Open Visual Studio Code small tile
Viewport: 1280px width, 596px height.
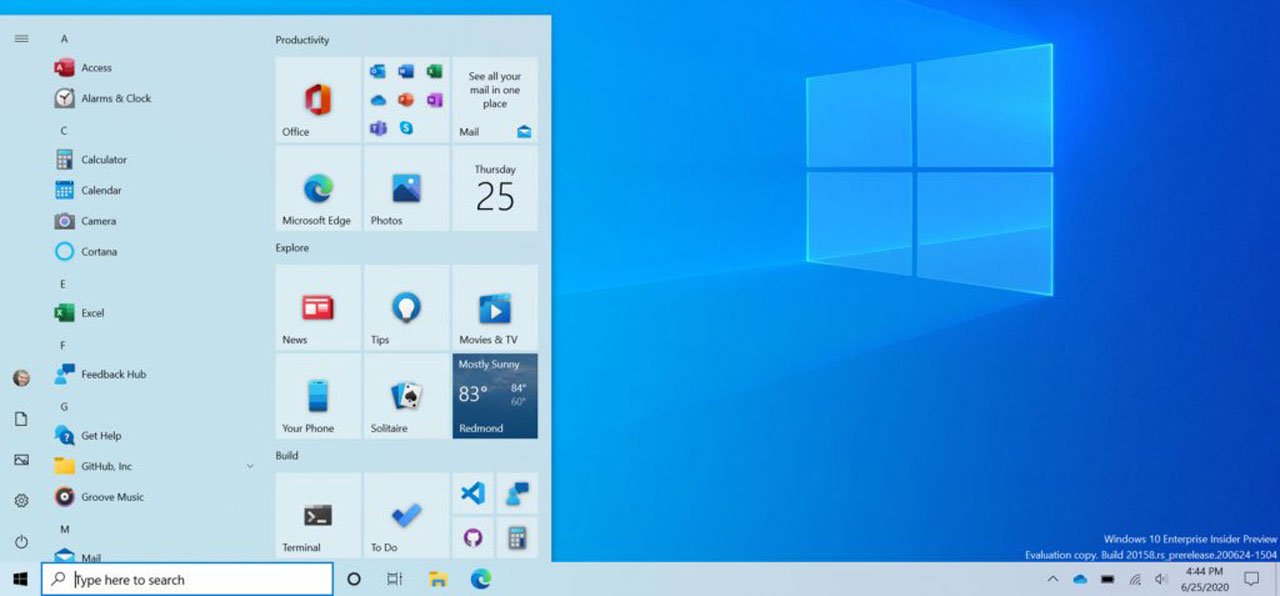473,493
